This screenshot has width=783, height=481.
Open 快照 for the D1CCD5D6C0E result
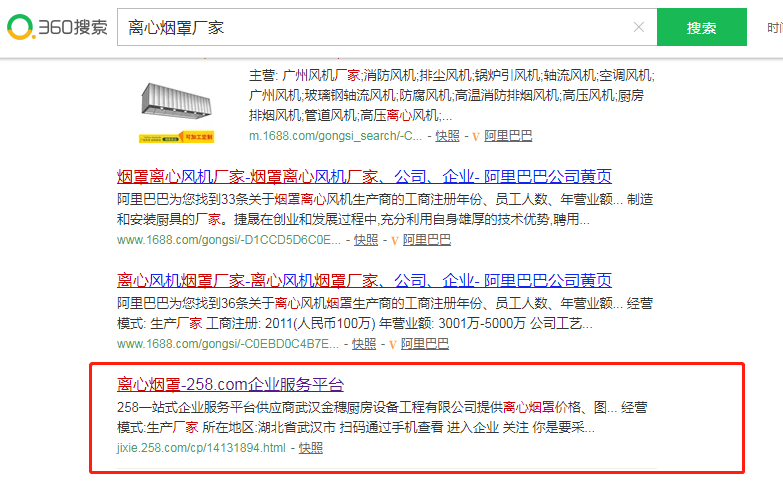pos(366,240)
